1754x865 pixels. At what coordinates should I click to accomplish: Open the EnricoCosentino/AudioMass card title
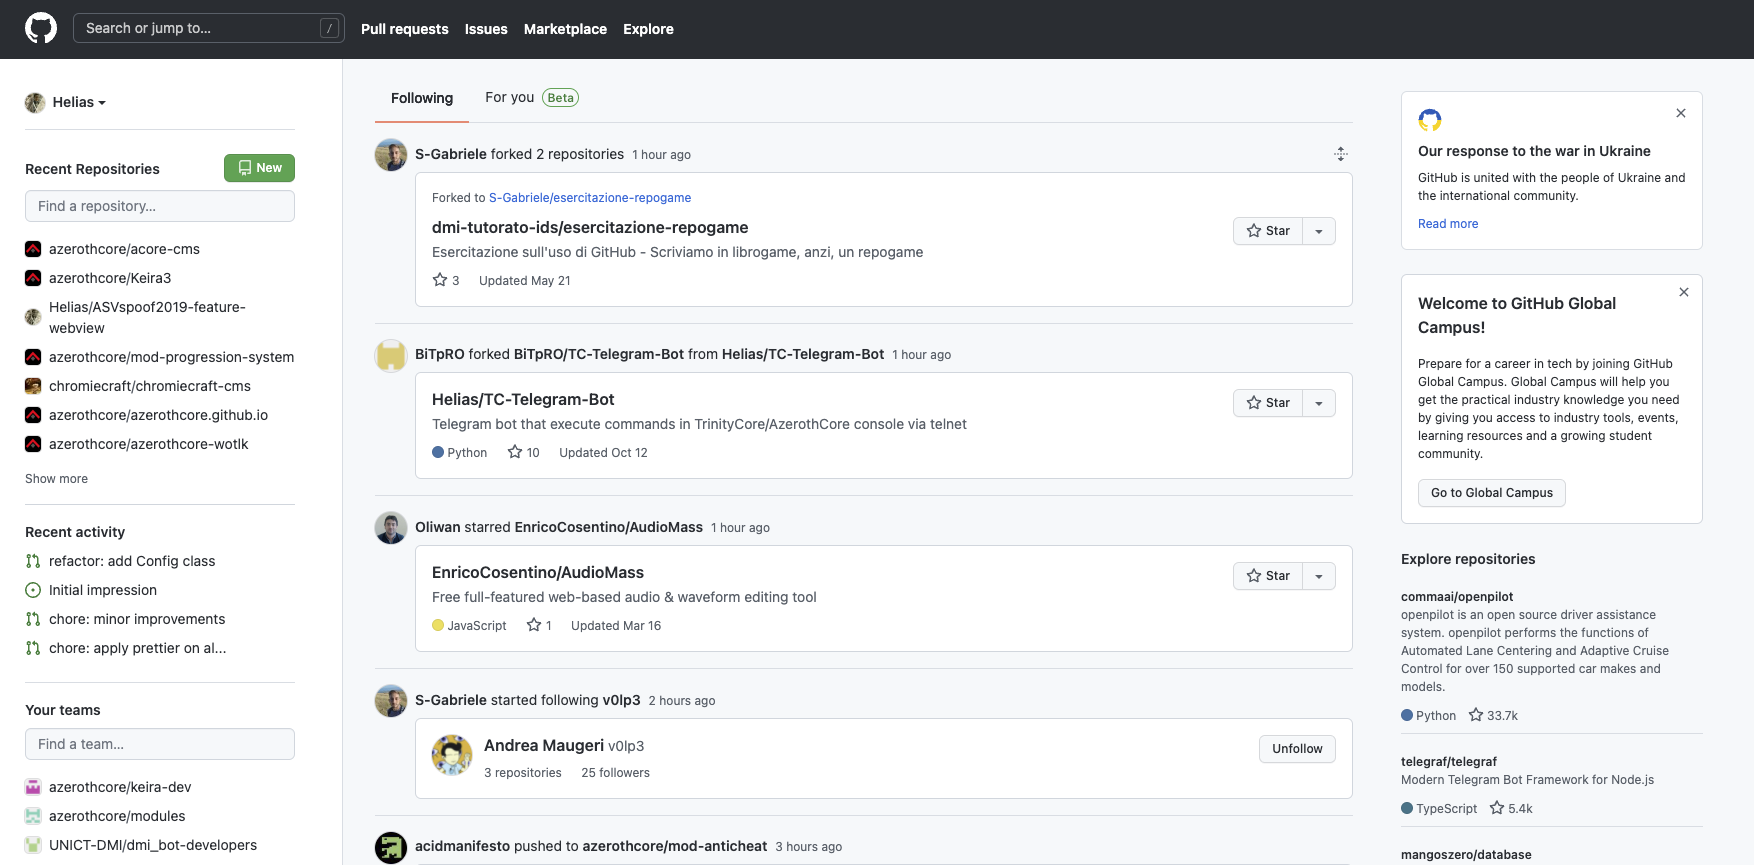[538, 572]
